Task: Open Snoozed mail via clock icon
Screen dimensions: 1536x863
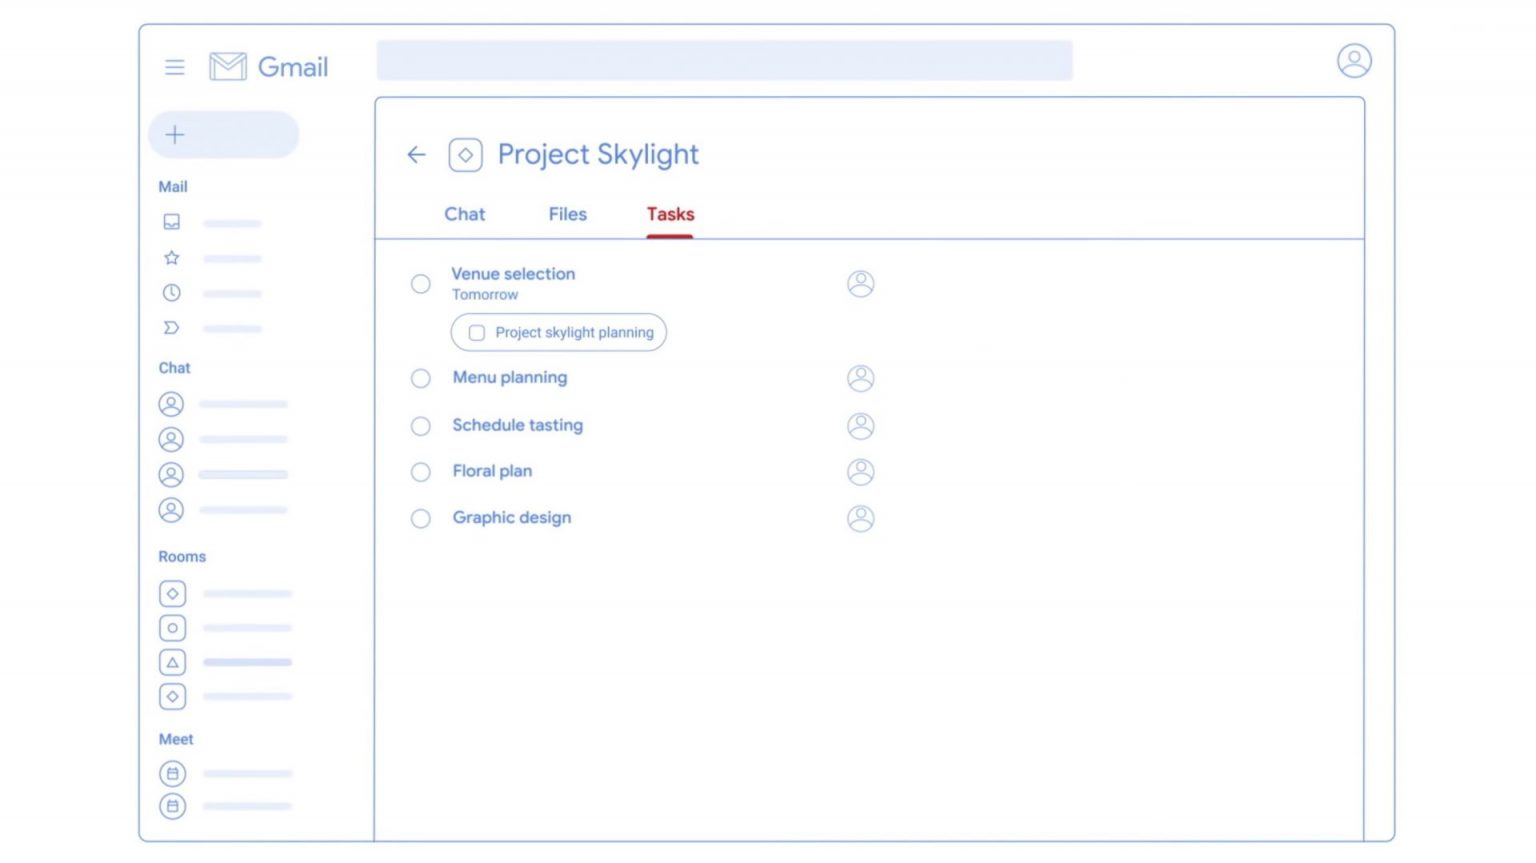Action: 172,293
